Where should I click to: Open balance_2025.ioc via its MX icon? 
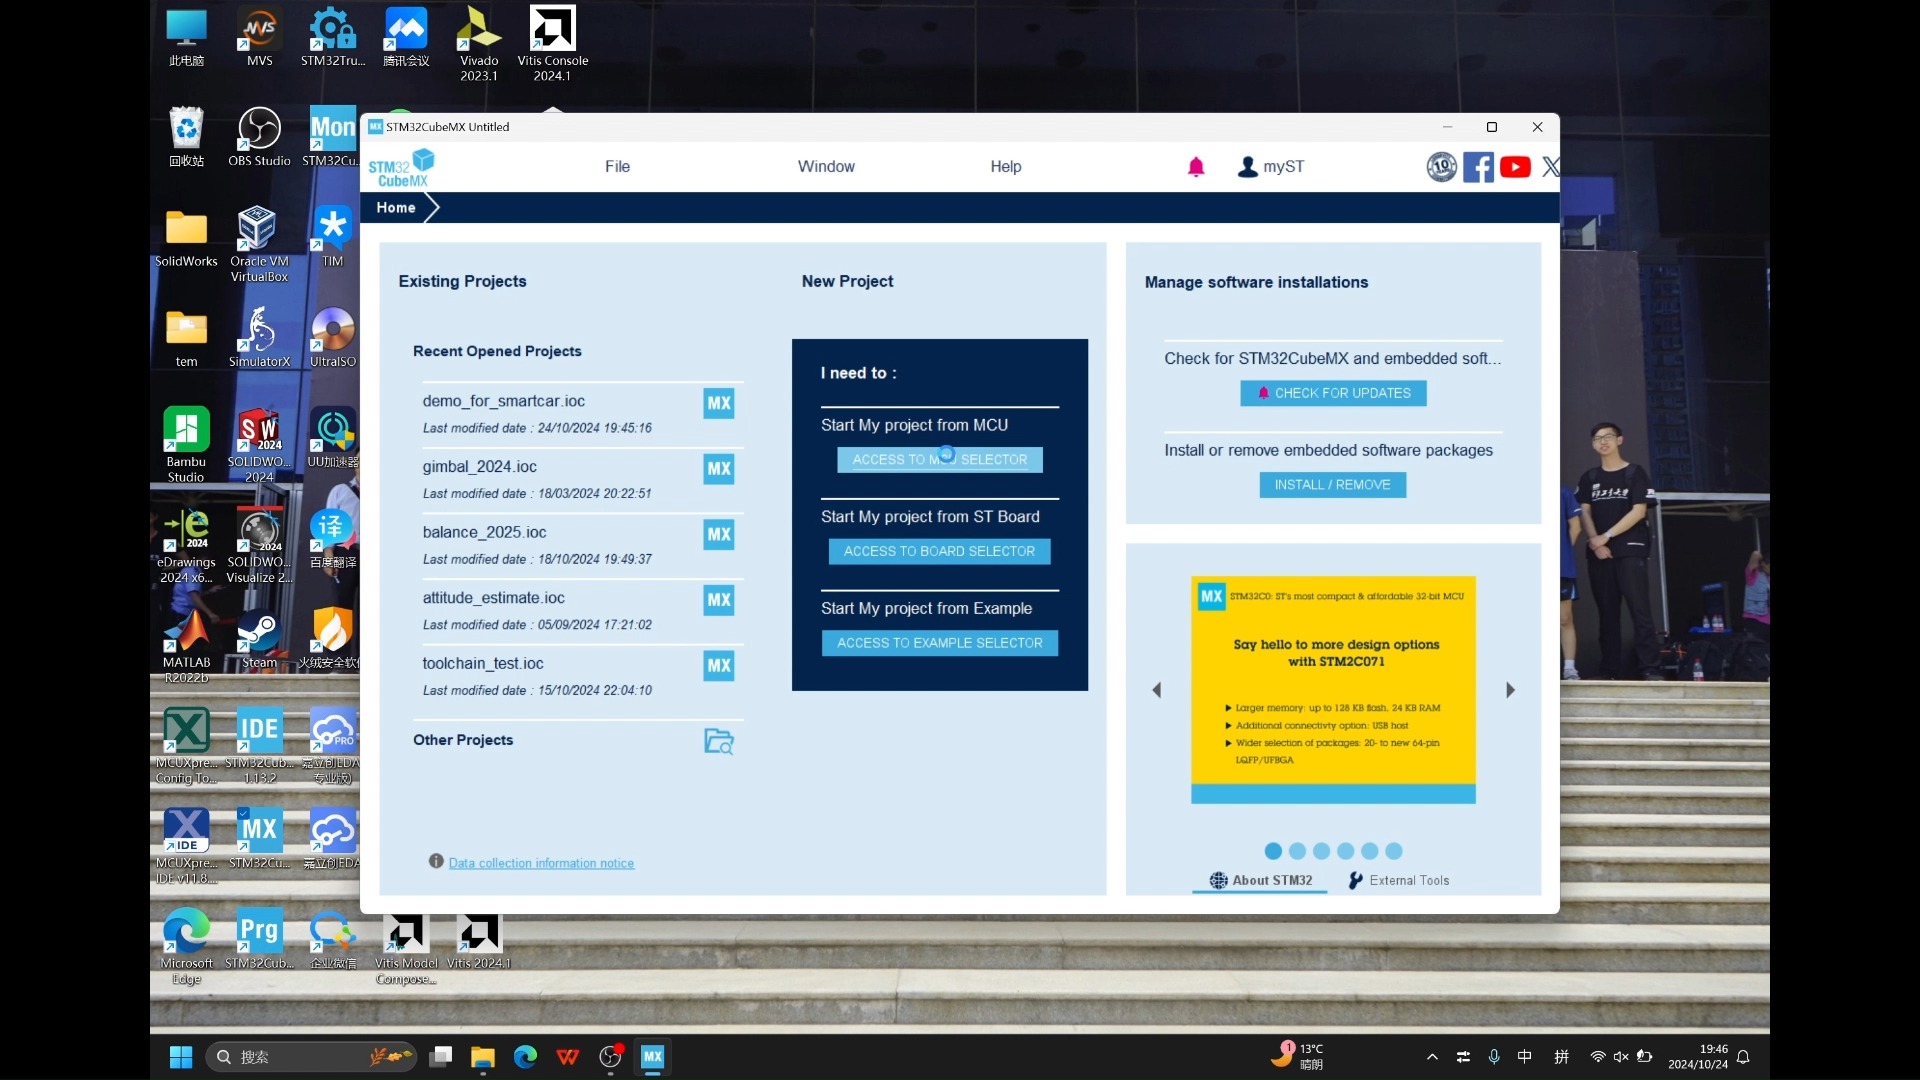pos(719,534)
